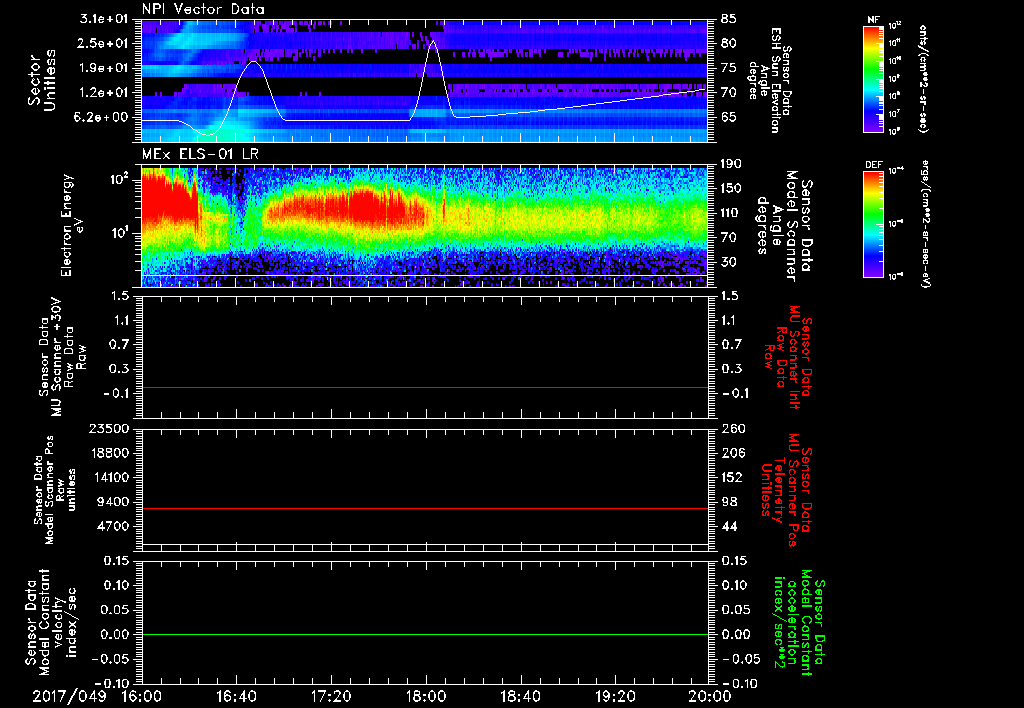Screen dimensions: 1024x708
Task: Click the 'Model Scanner Pos Raw unitless' axis label
Action: click(x=55, y=490)
